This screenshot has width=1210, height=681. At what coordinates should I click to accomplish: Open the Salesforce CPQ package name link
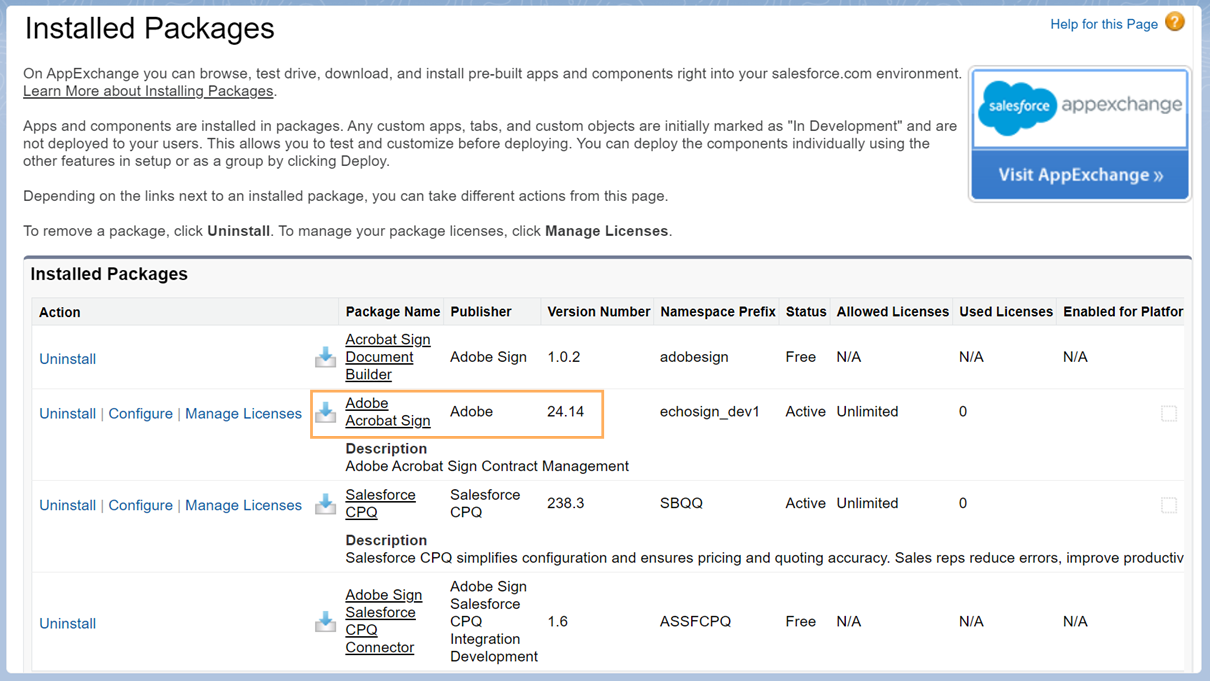[x=380, y=503]
